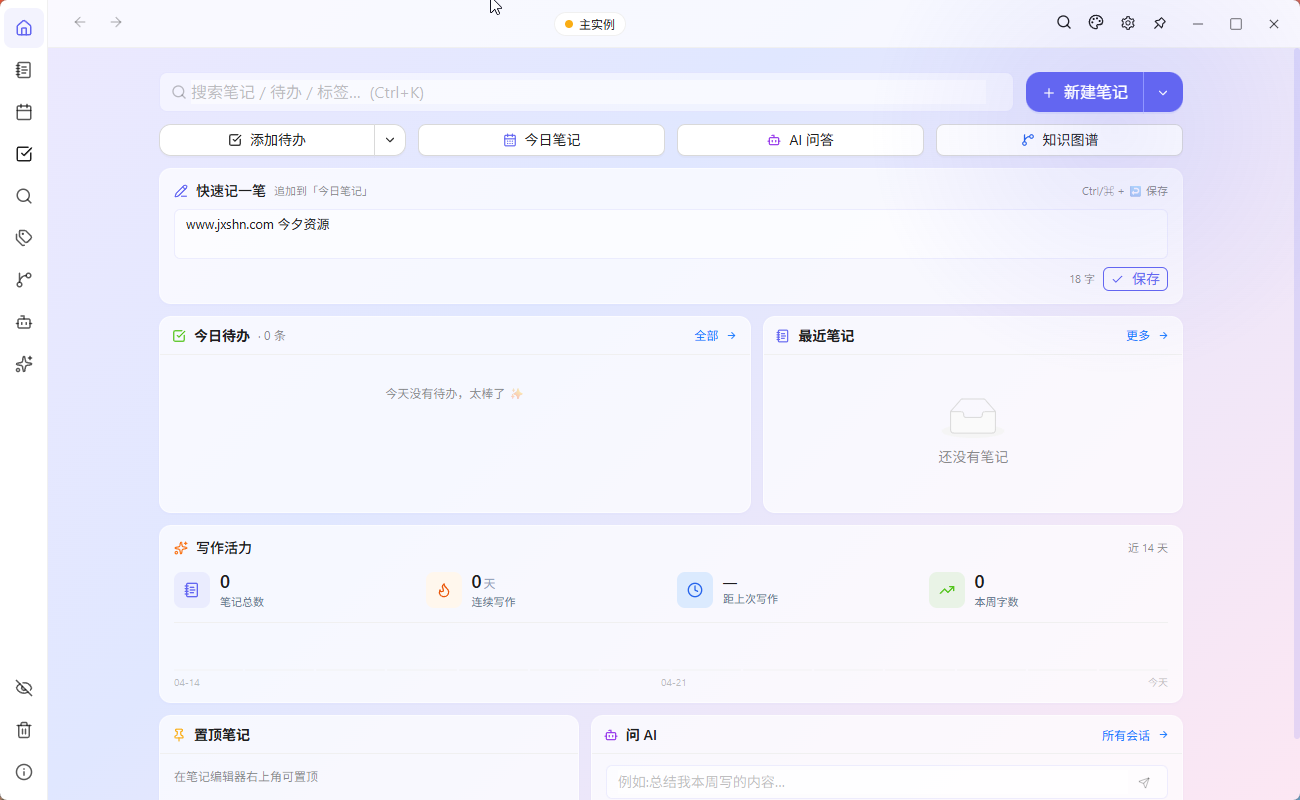The height and width of the screenshot is (800, 1300).
Task: Expand the 新建笔记 dropdown arrow
Action: tap(1163, 91)
